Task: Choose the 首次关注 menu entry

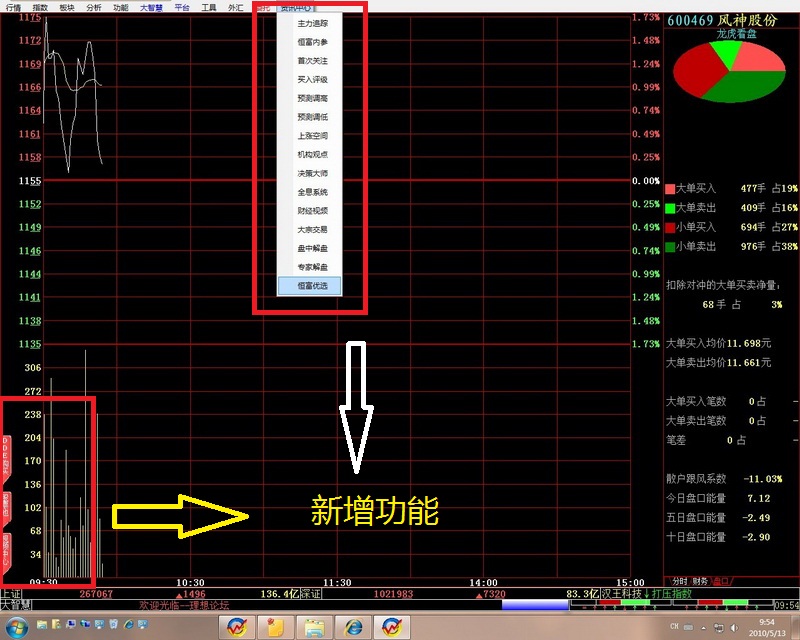Action: [x=310, y=61]
